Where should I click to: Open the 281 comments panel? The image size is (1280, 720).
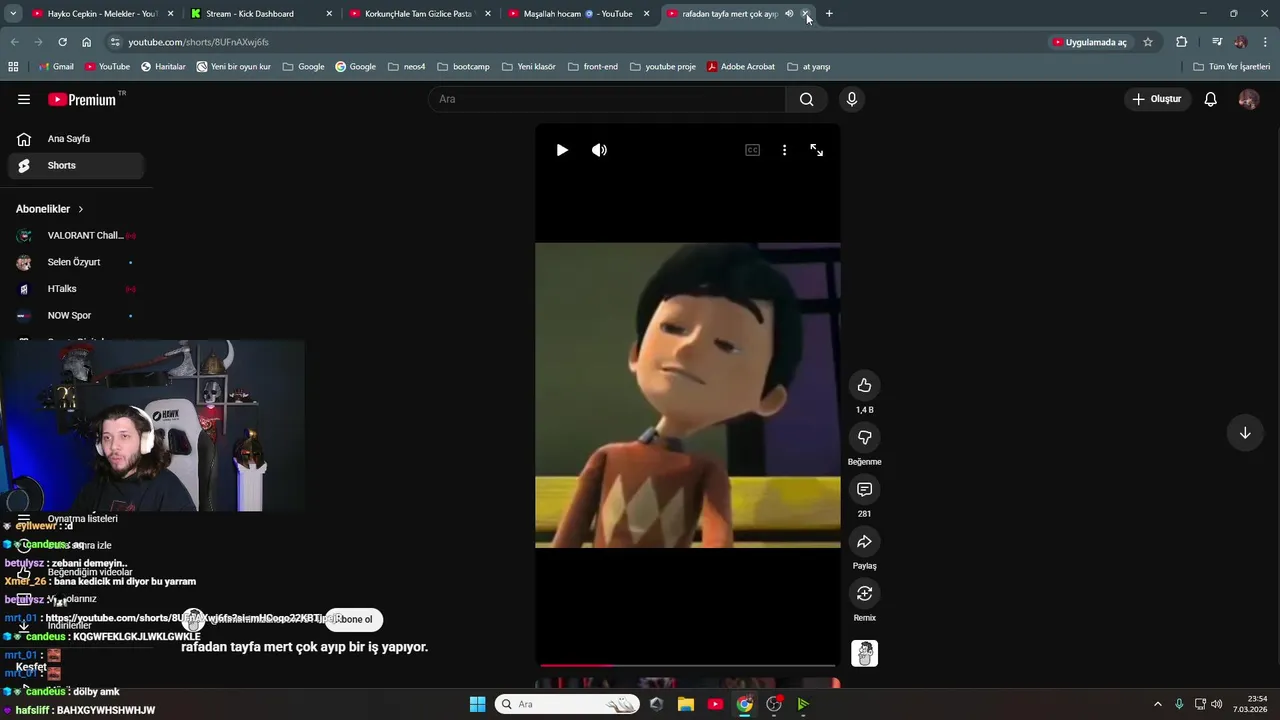tap(864, 489)
